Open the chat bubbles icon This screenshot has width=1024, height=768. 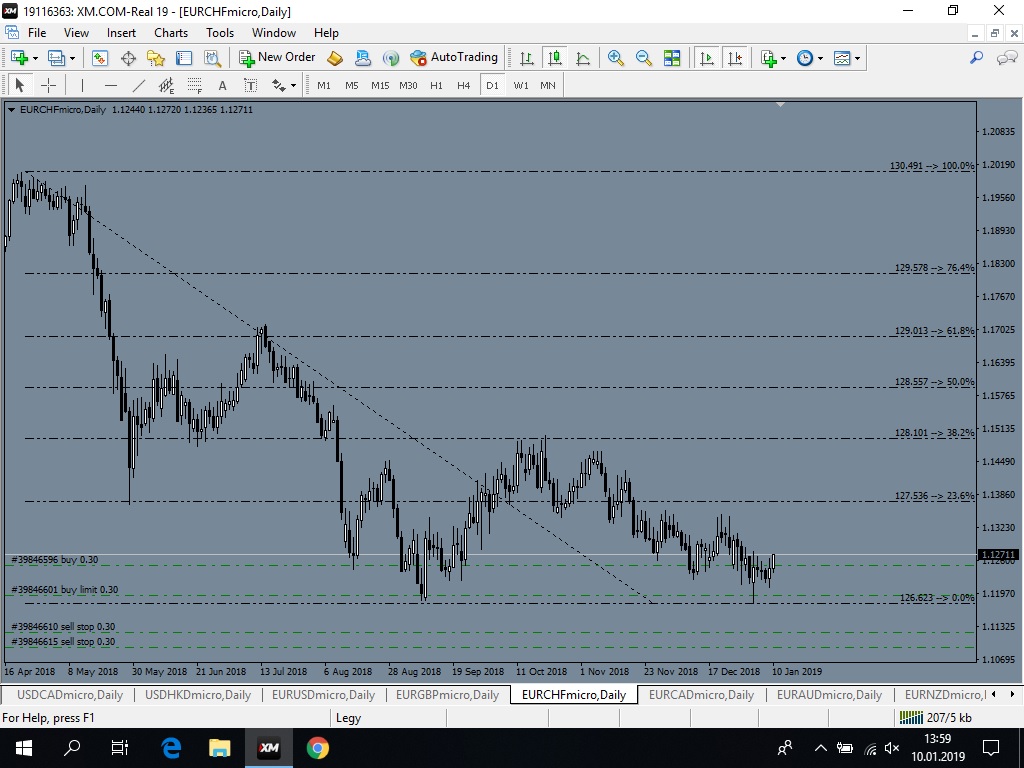click(x=1006, y=58)
